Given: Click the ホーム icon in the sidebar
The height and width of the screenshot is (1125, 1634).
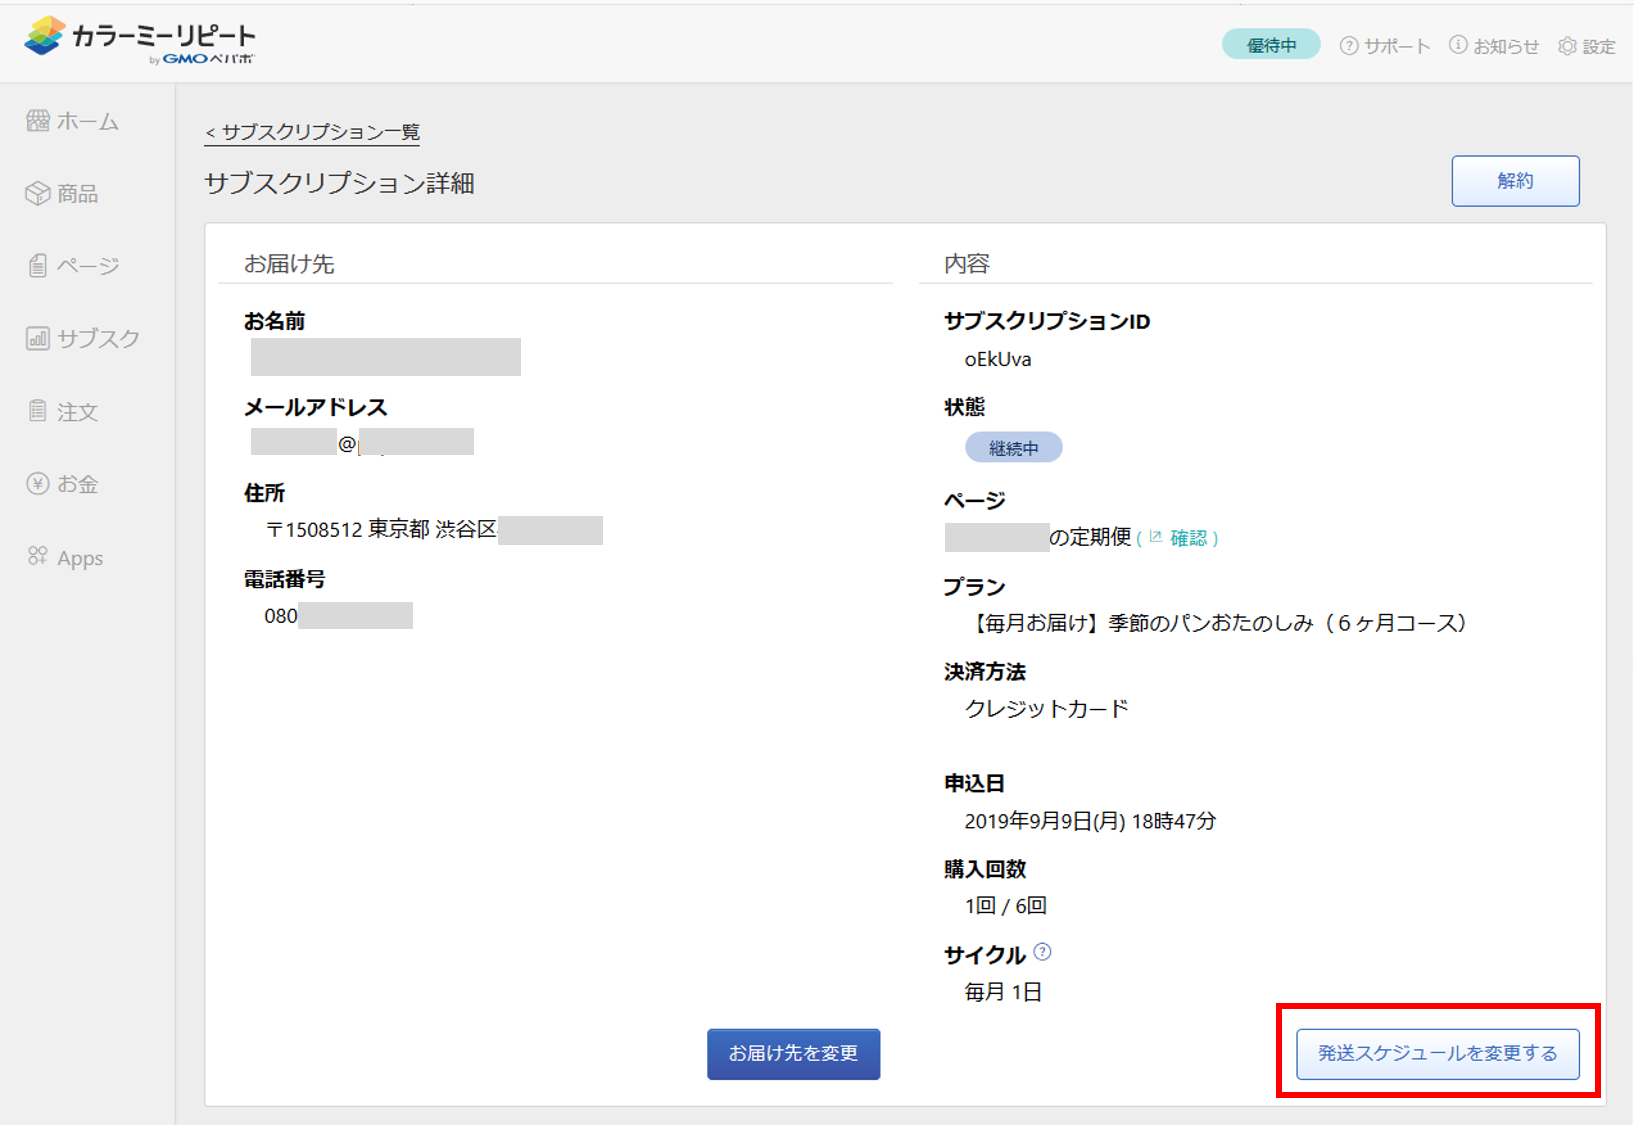Looking at the screenshot, I should tap(38, 121).
